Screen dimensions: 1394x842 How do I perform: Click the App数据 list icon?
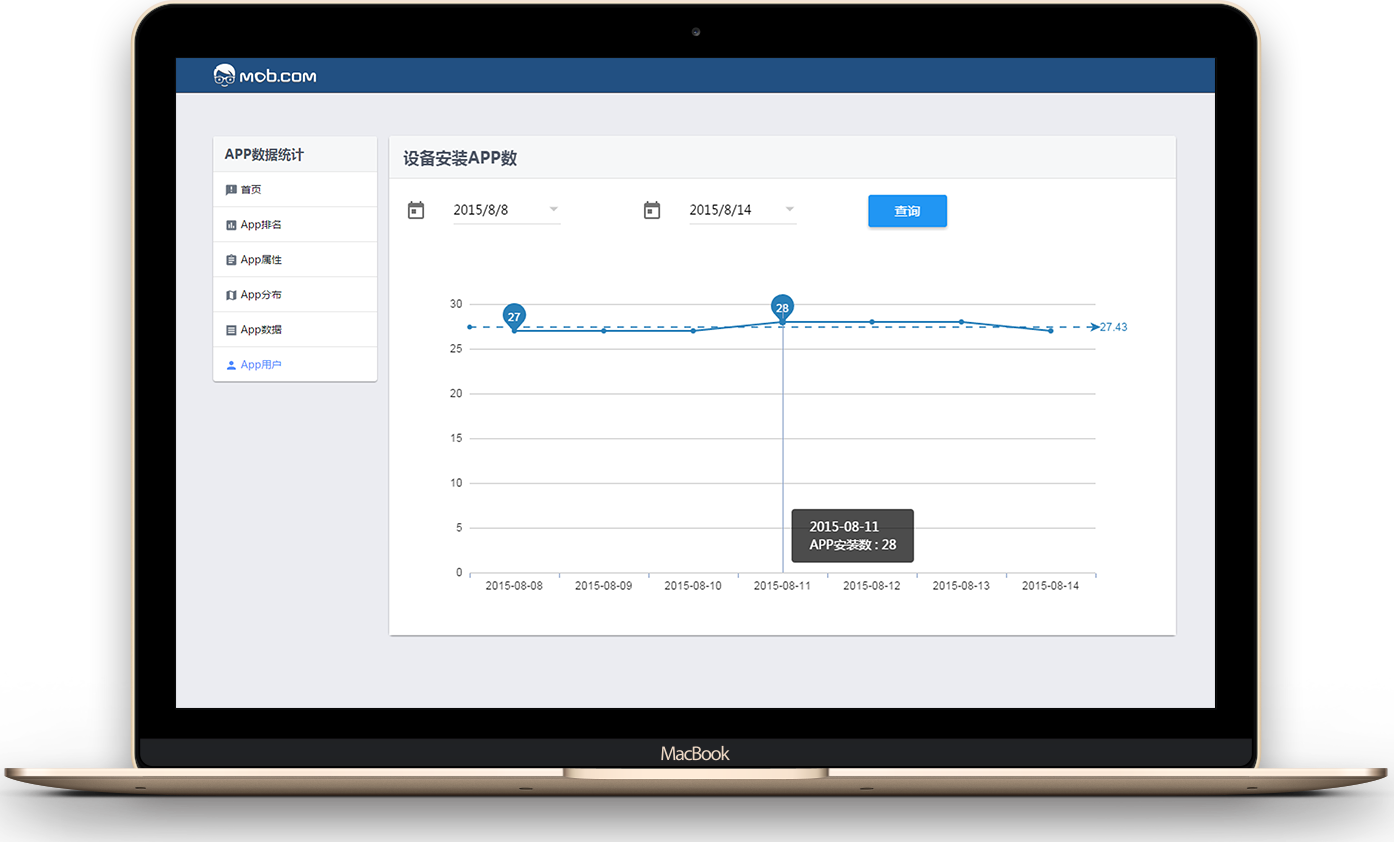(231, 330)
